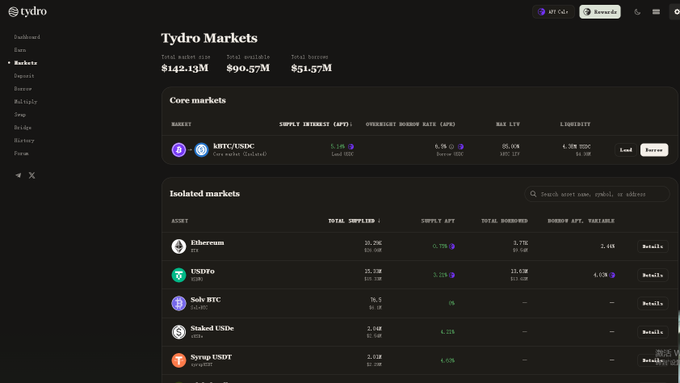
Task: Select Markets in the sidebar
Action: coord(26,63)
